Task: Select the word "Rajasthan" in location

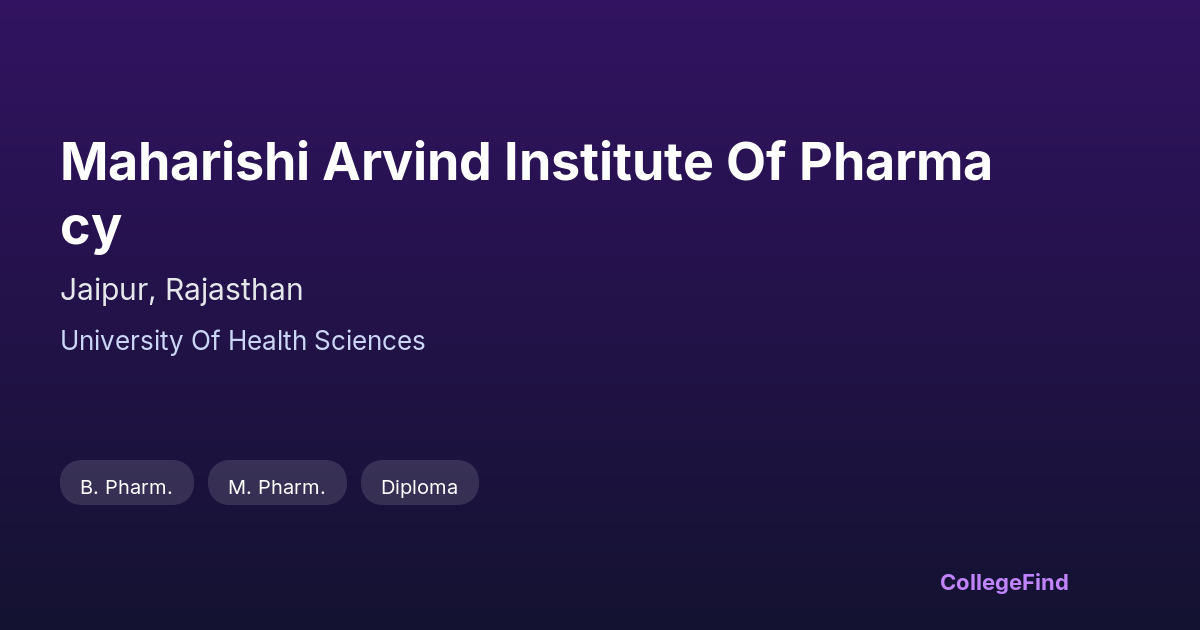Action: click(x=234, y=290)
